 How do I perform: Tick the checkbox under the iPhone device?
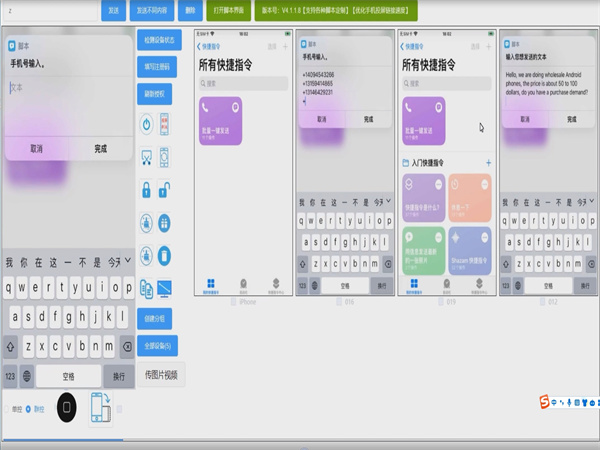click(x=234, y=301)
